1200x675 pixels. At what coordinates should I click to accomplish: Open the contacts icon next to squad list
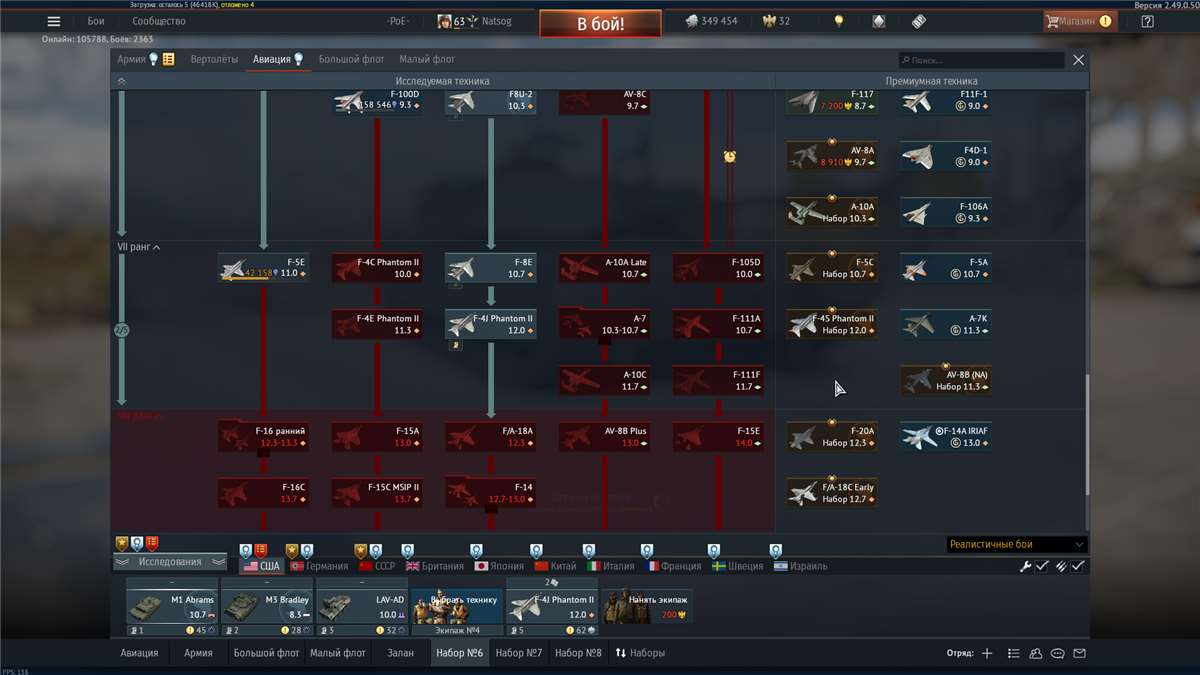1035,653
